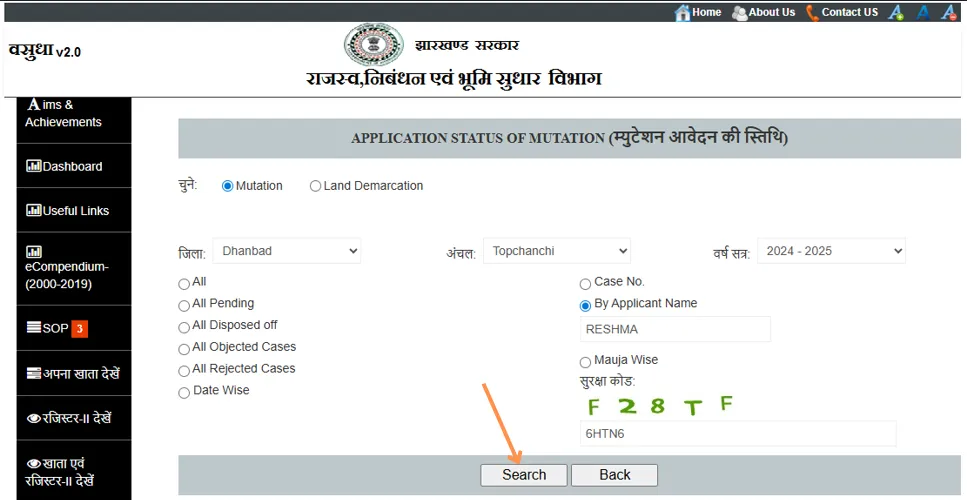Open the Aims & Achievements menu item

point(74,120)
